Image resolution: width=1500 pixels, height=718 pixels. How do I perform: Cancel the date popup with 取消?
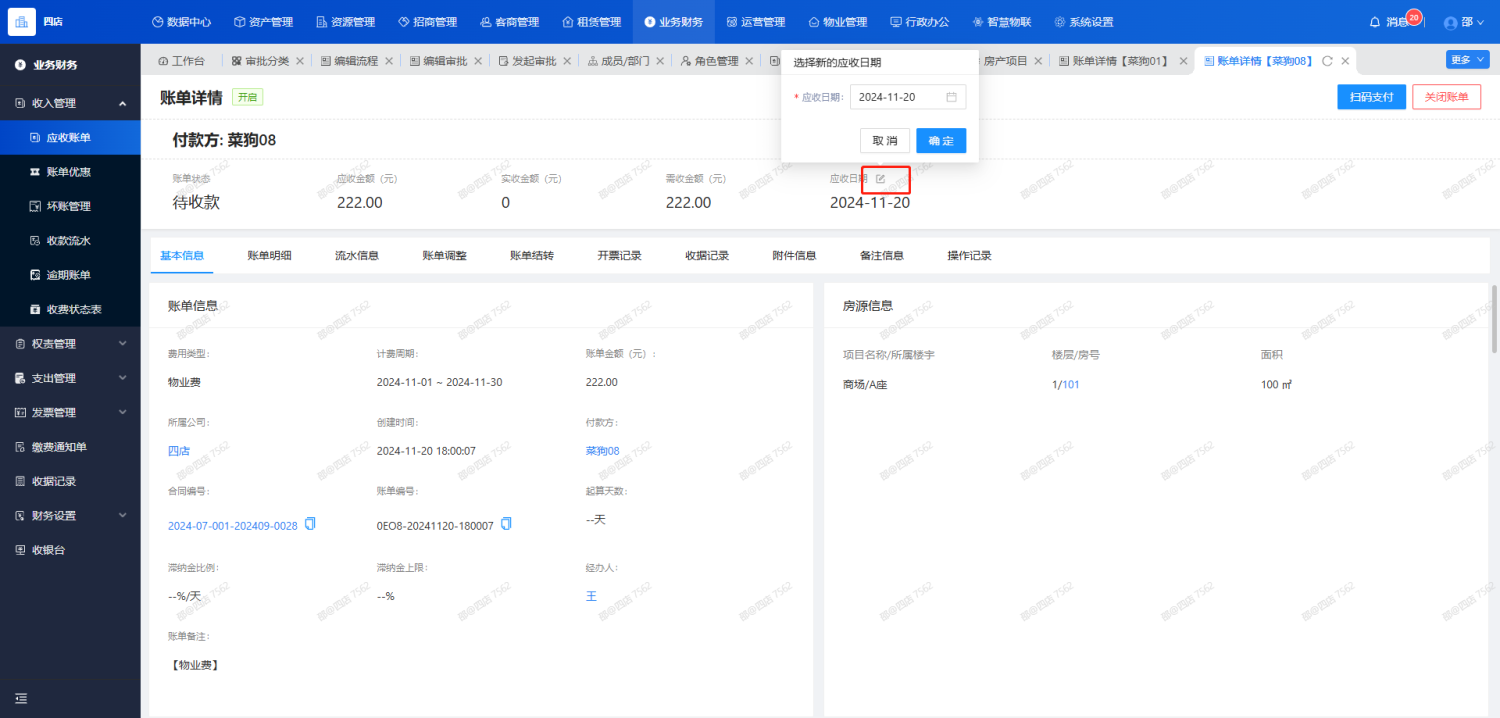tap(885, 140)
